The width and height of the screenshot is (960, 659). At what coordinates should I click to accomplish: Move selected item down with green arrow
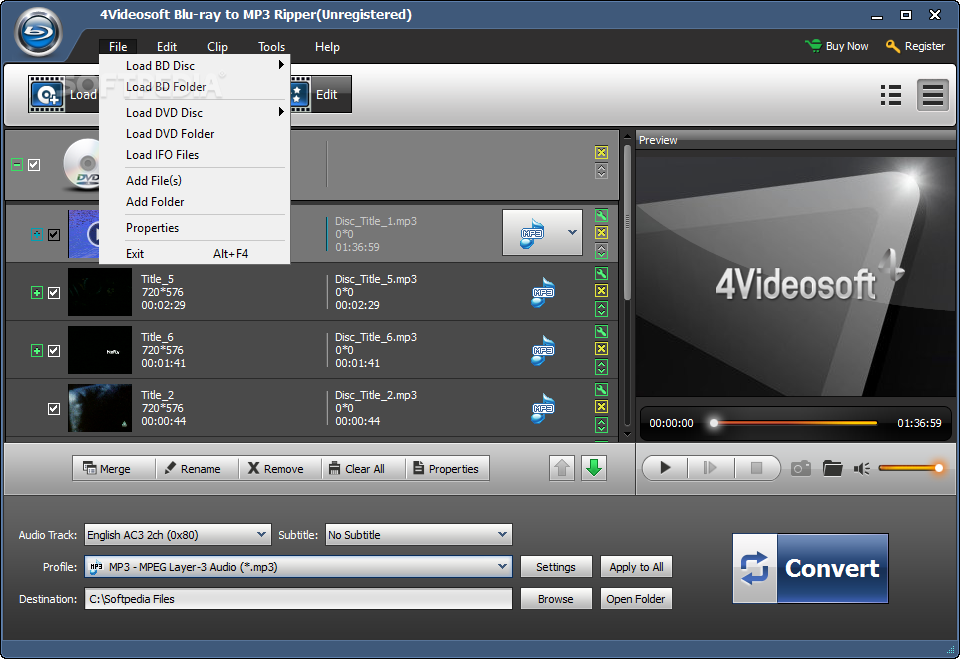[594, 469]
